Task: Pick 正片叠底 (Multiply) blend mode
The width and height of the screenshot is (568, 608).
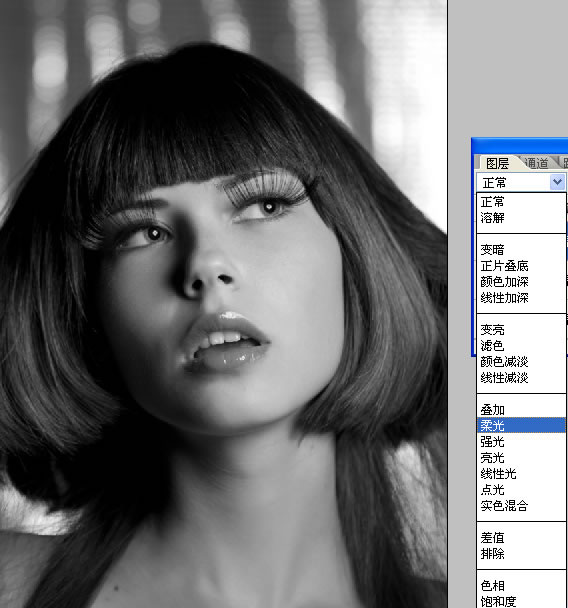Action: coord(521,266)
